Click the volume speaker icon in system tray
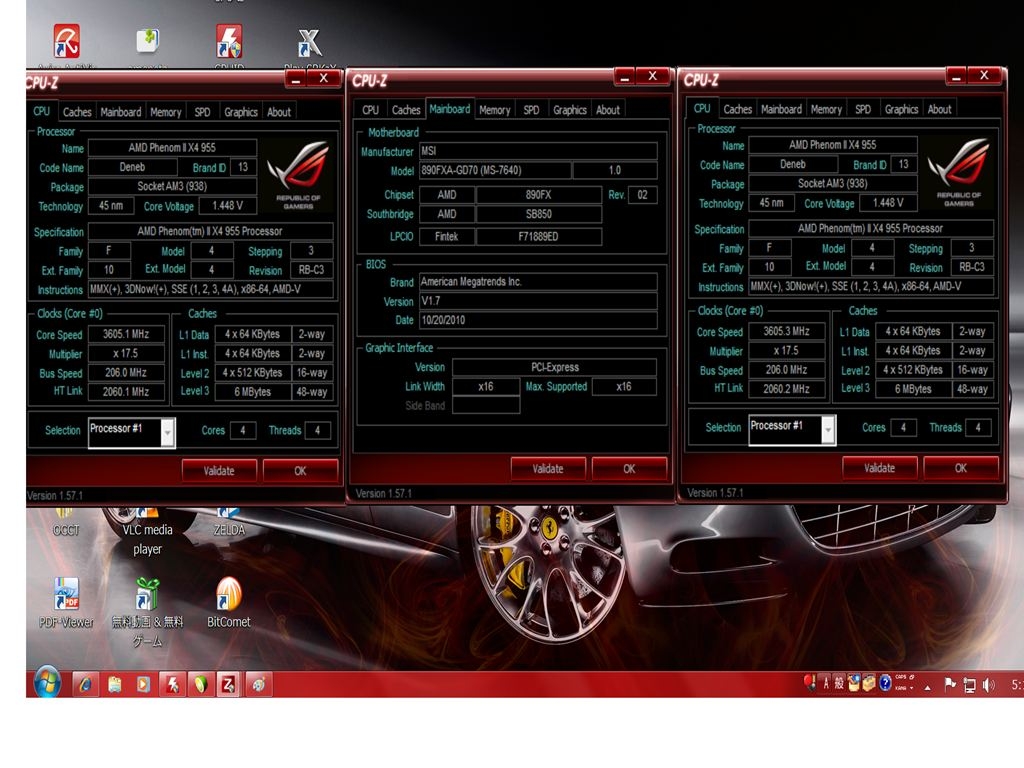1024x768 pixels. click(989, 685)
